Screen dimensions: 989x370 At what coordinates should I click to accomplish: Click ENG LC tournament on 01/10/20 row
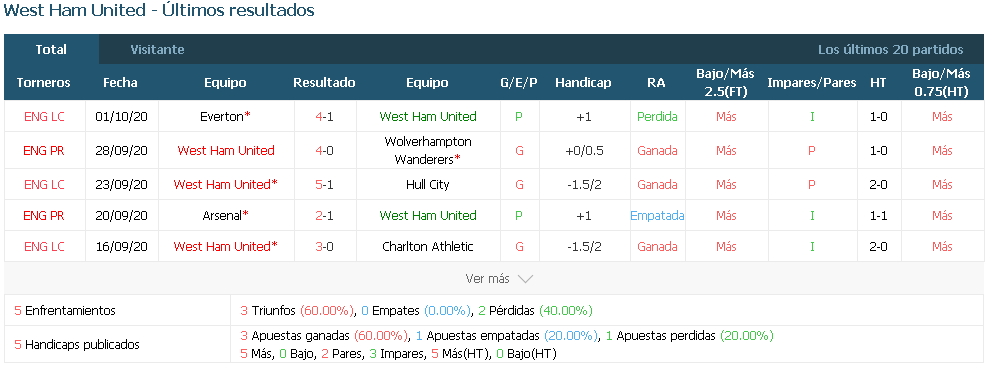tap(44, 117)
